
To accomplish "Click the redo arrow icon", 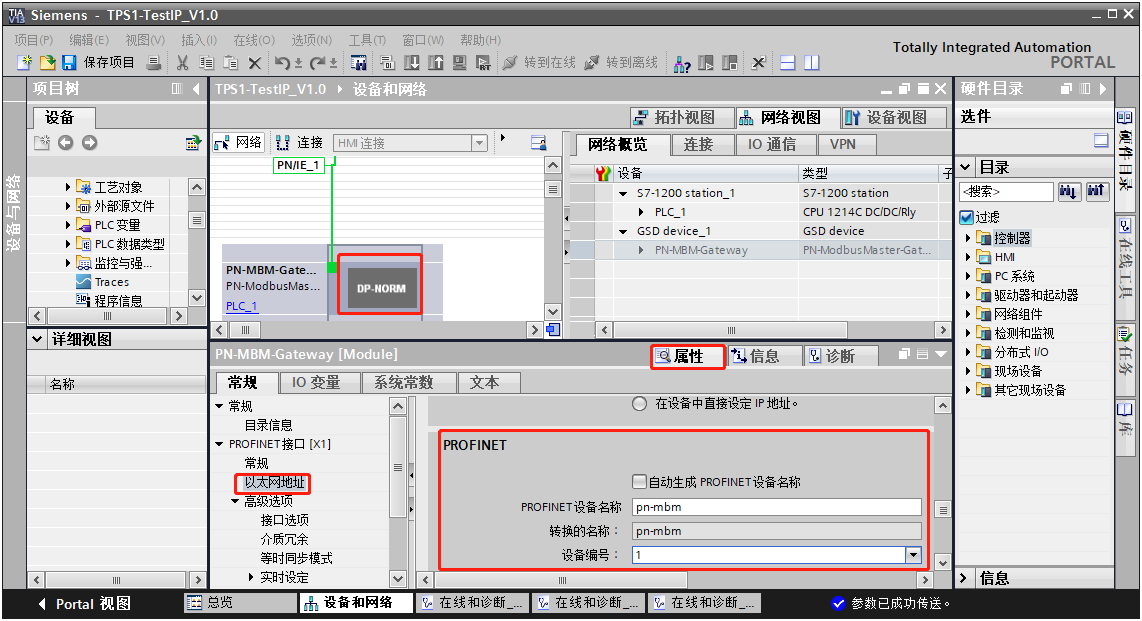I will (318, 63).
